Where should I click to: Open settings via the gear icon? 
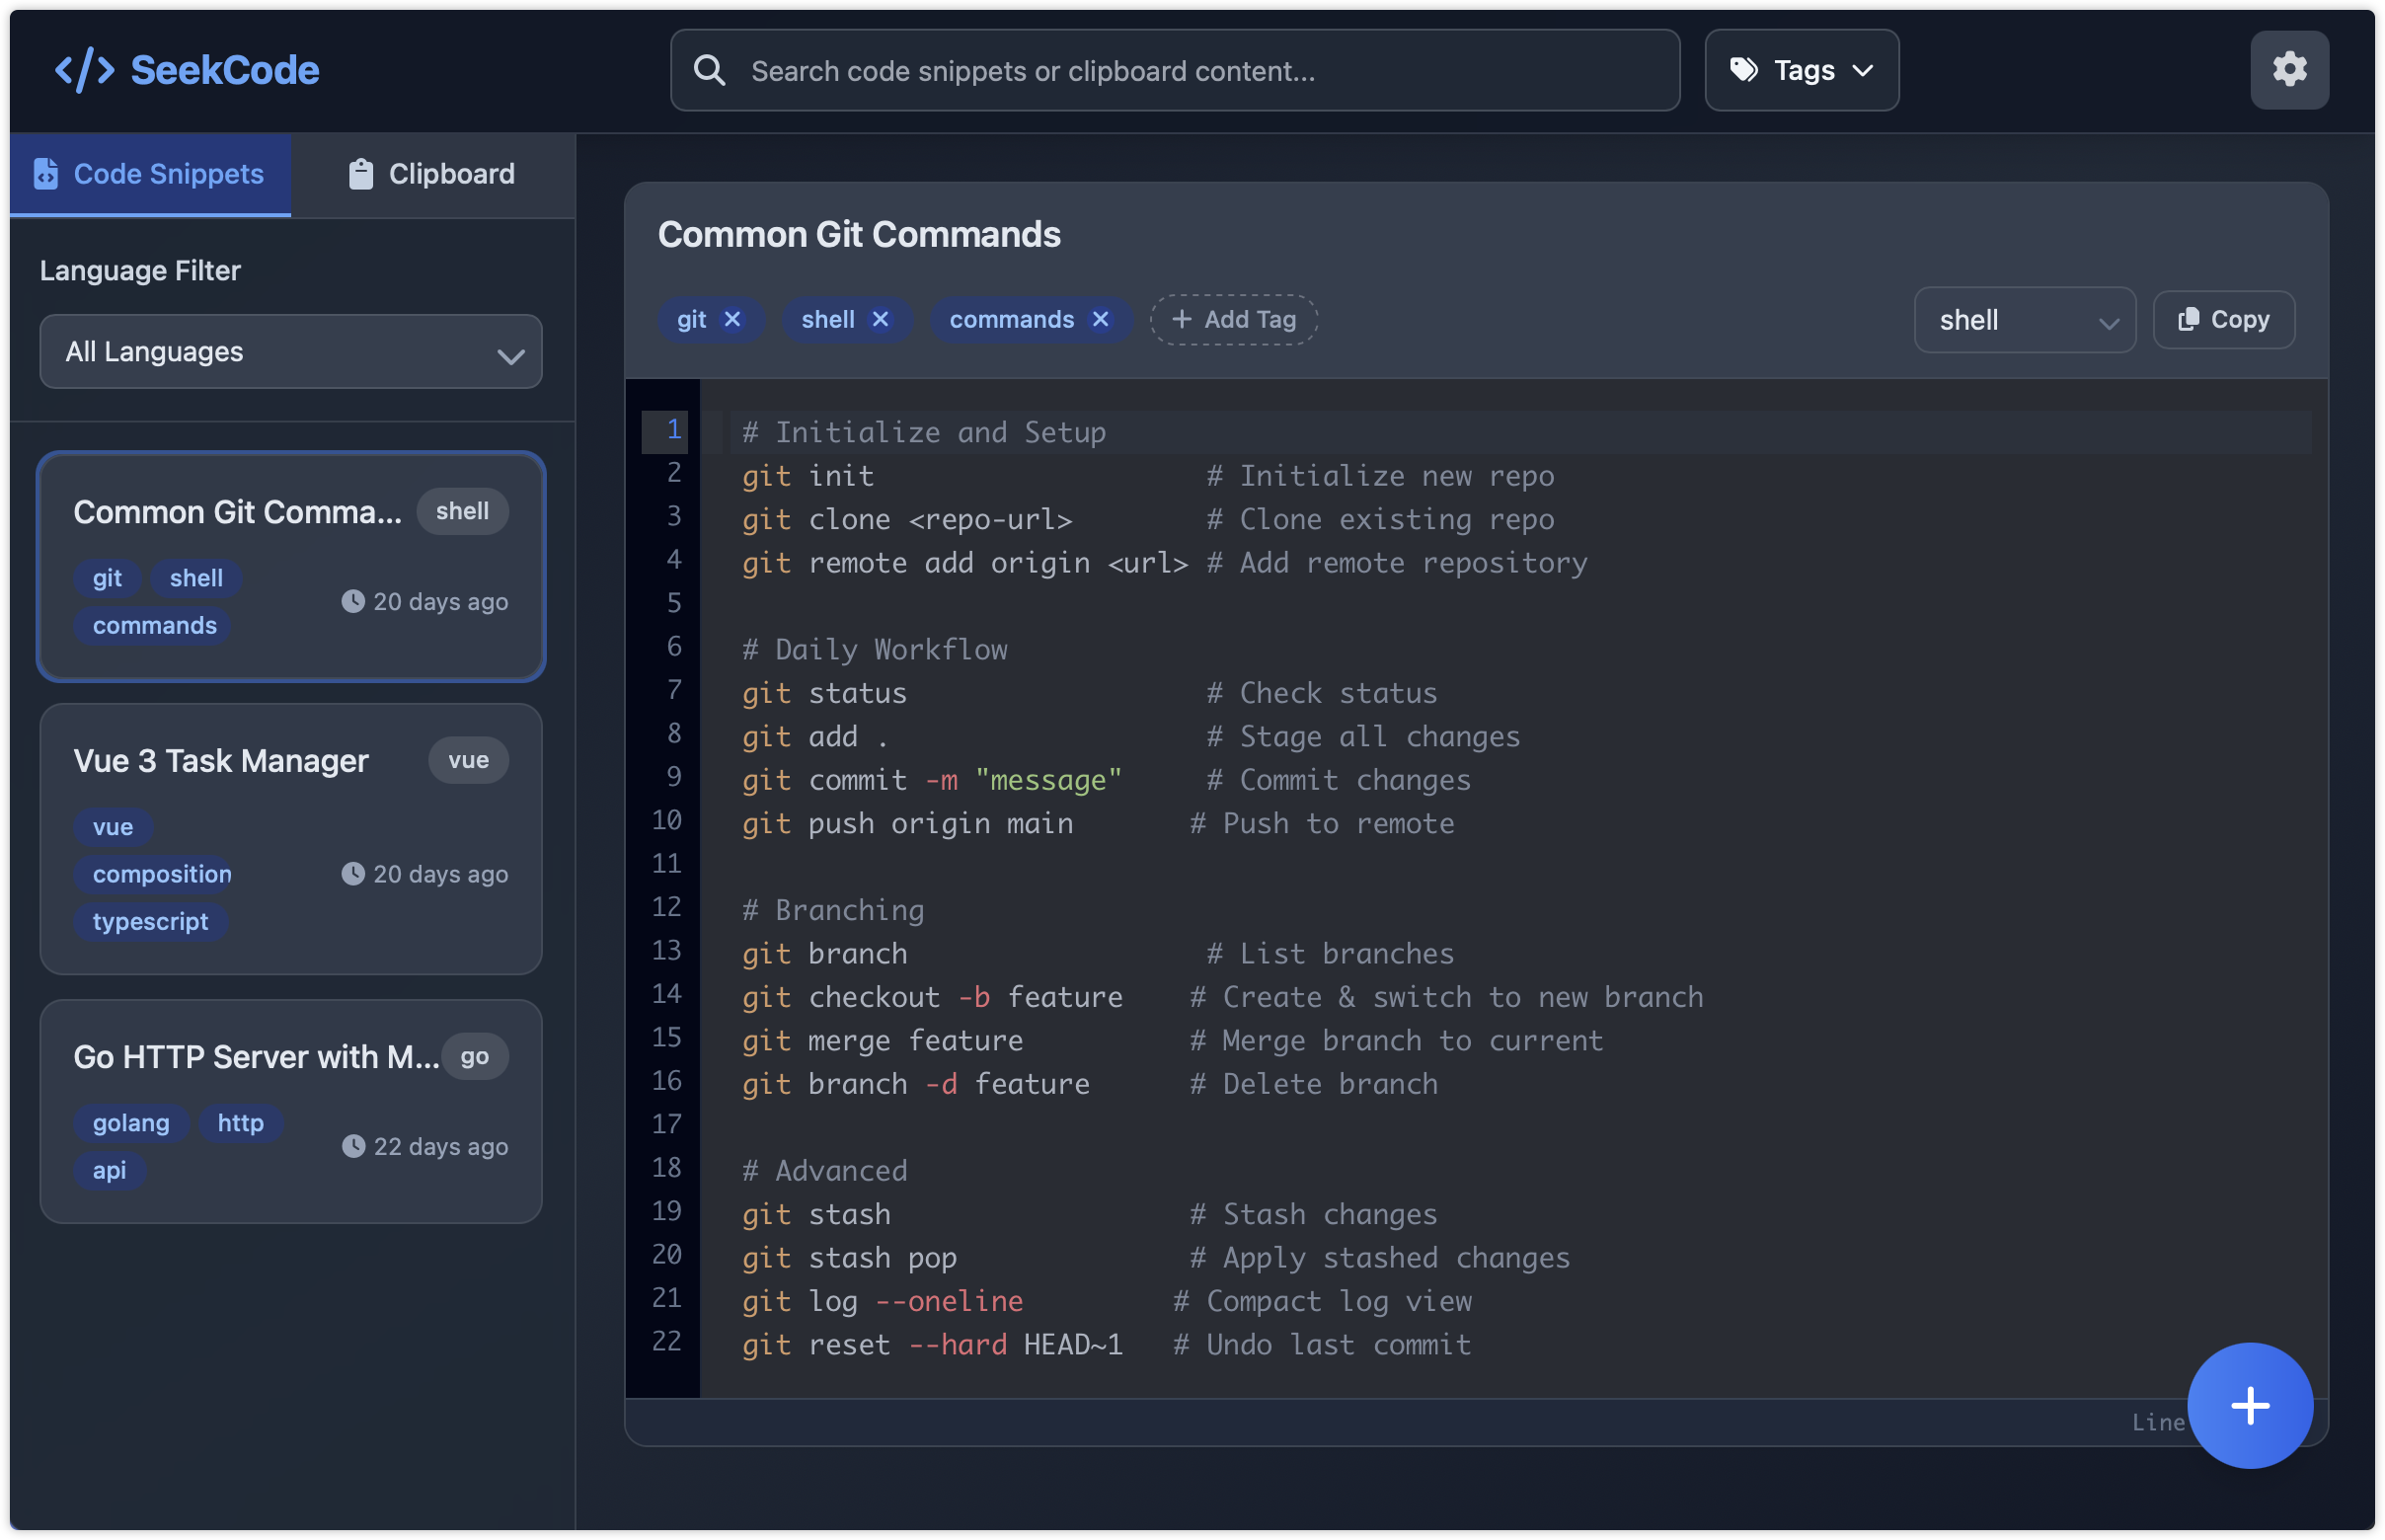click(x=2289, y=69)
